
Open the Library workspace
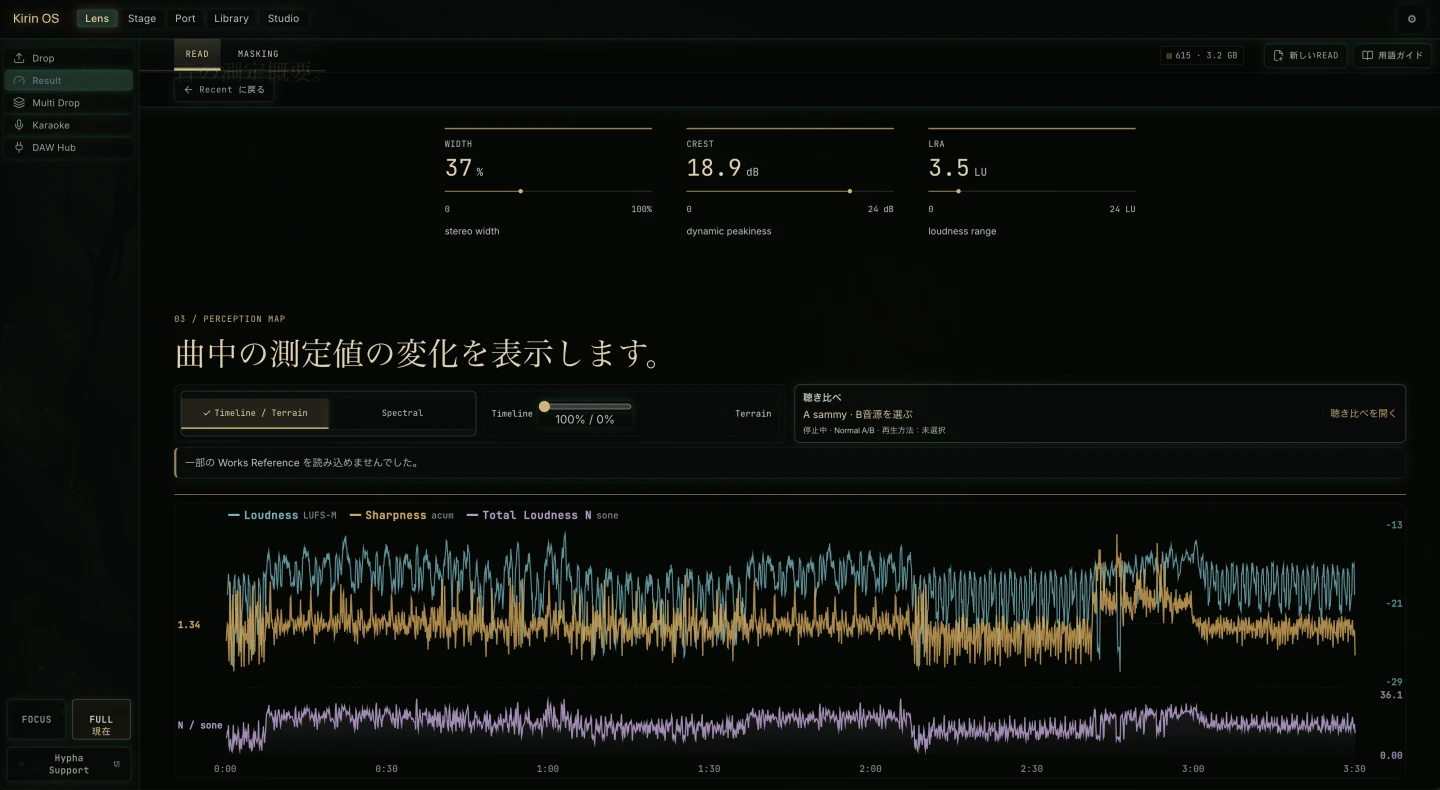(231, 18)
